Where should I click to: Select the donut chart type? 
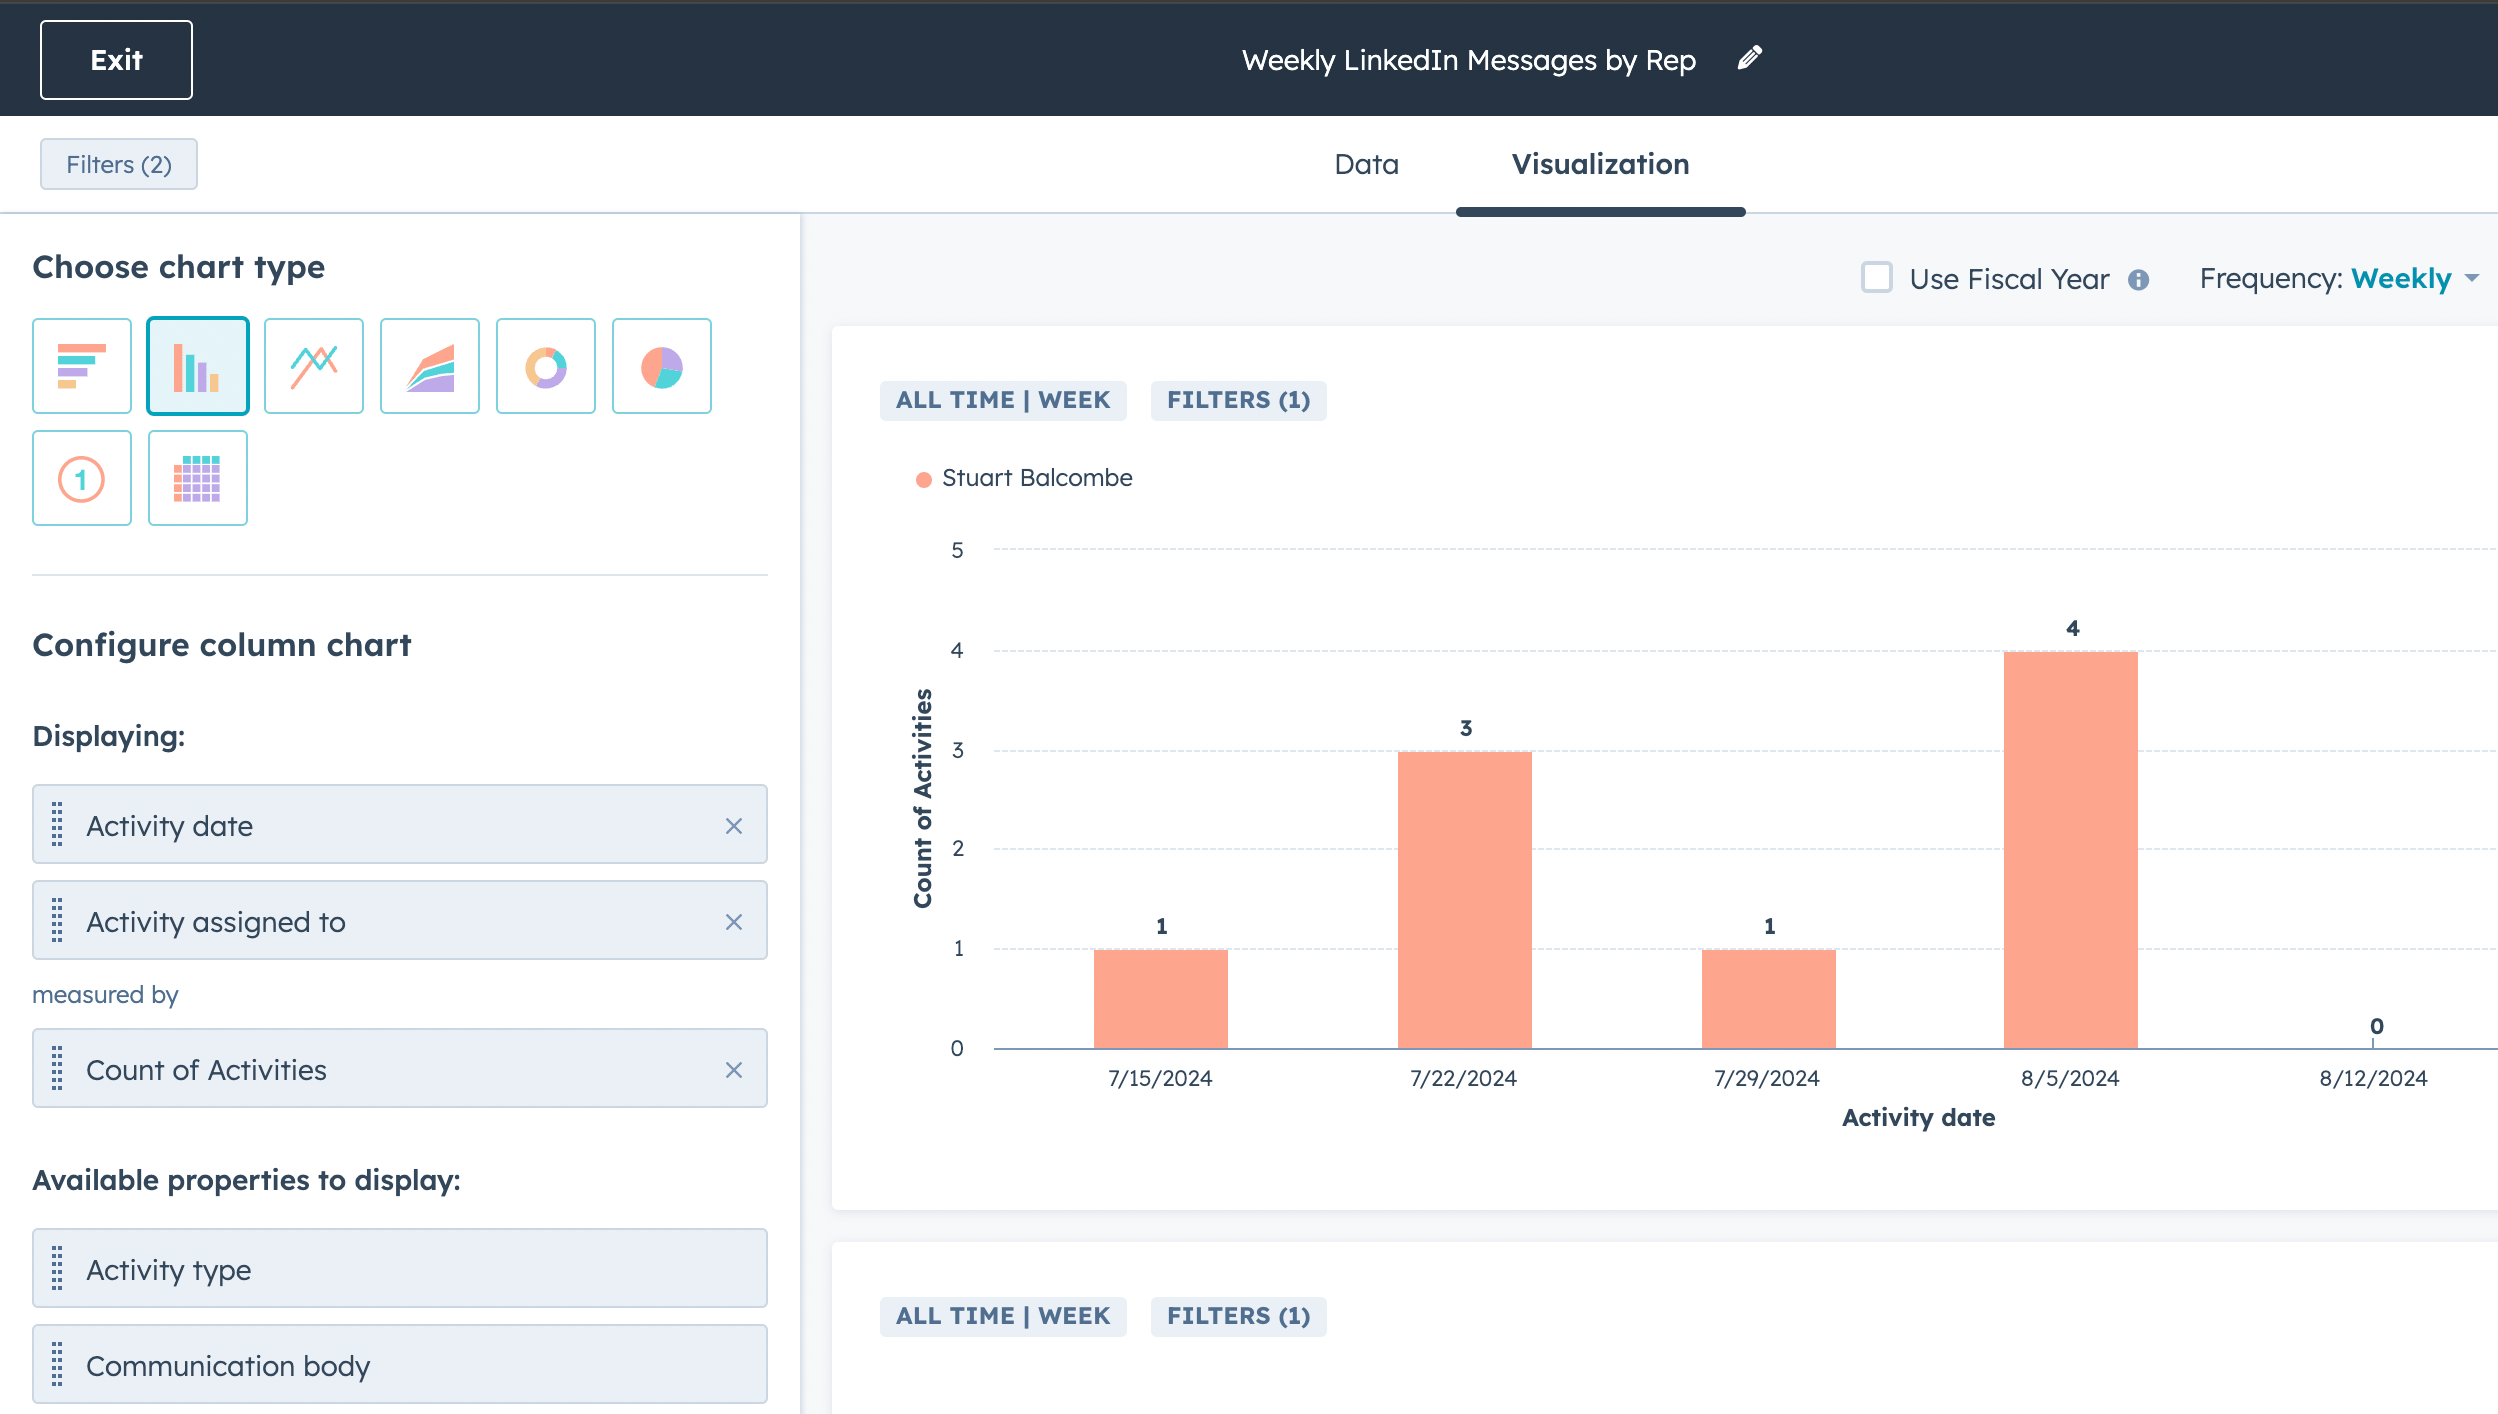coord(545,366)
